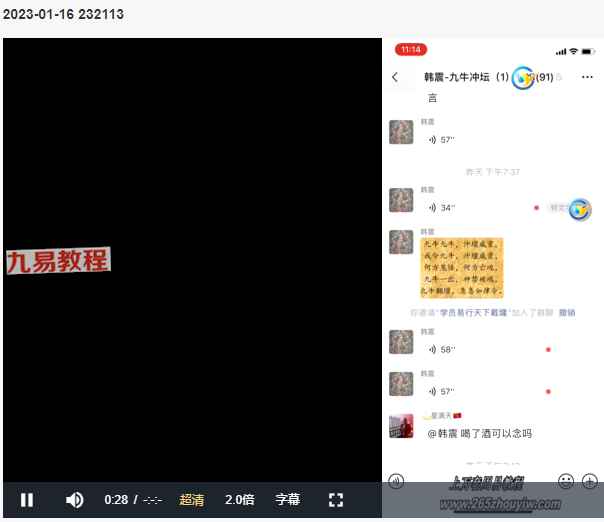Open the sender avatar beside last 57" message
Image resolution: width=604 pixels, height=522 pixels.
coord(401,384)
